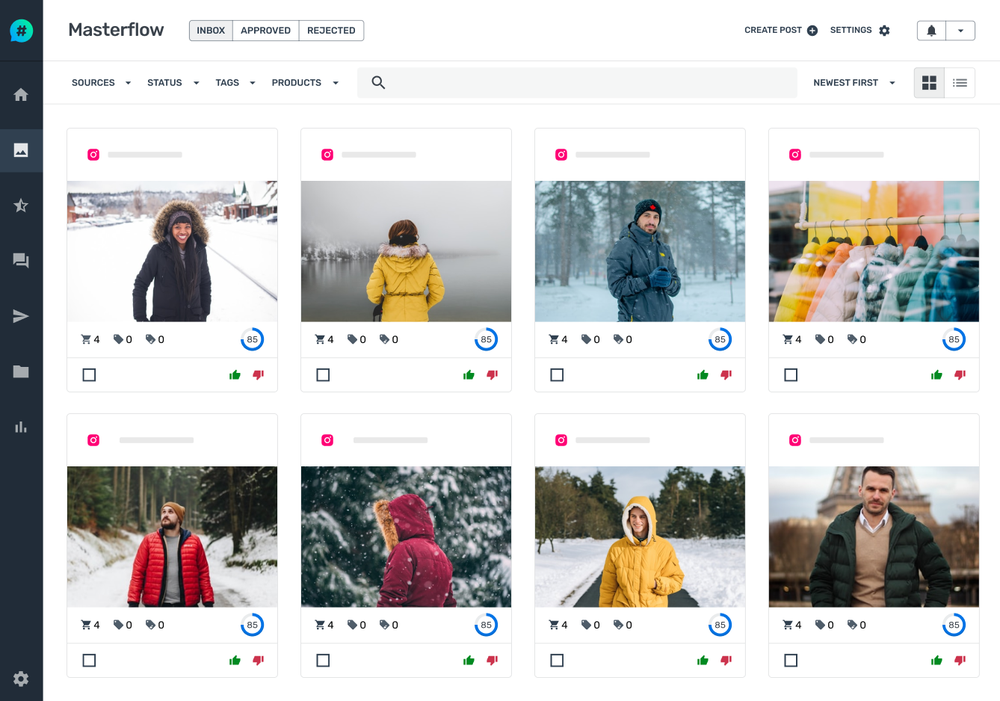The image size is (1000, 701).
Task: Click score 85 ring on maroon hooded coat card
Action: [486, 625]
